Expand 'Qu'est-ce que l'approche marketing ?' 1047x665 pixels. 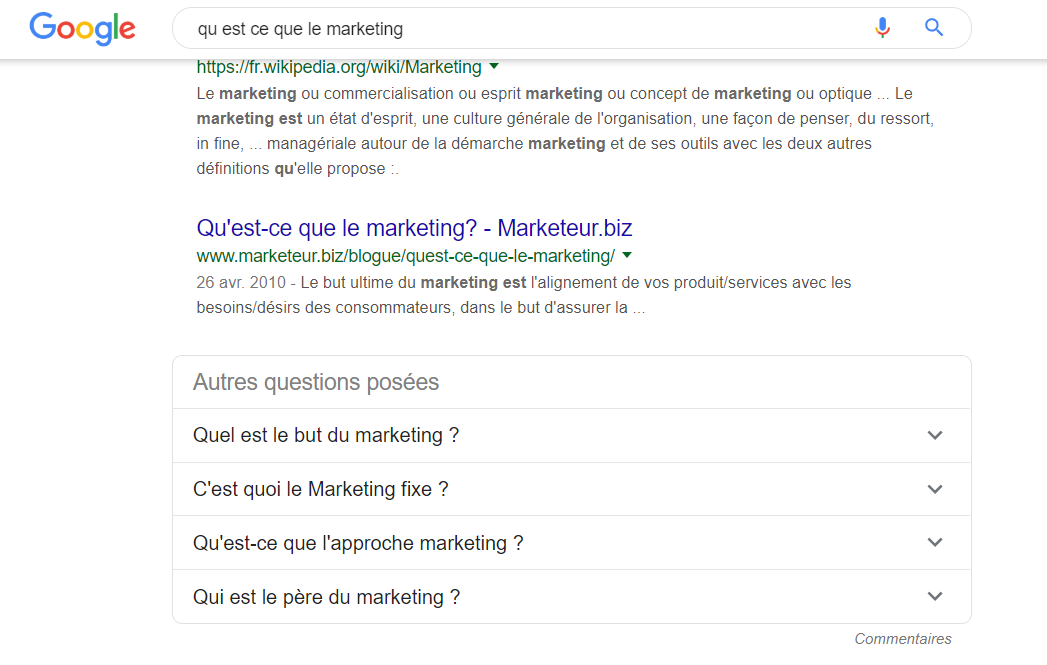pyautogui.click(x=572, y=543)
